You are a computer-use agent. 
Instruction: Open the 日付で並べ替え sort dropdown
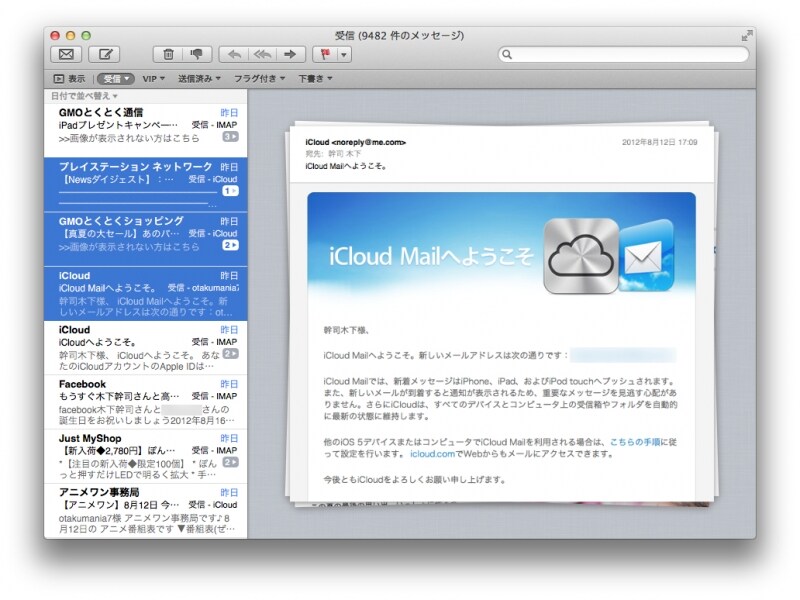(x=85, y=96)
